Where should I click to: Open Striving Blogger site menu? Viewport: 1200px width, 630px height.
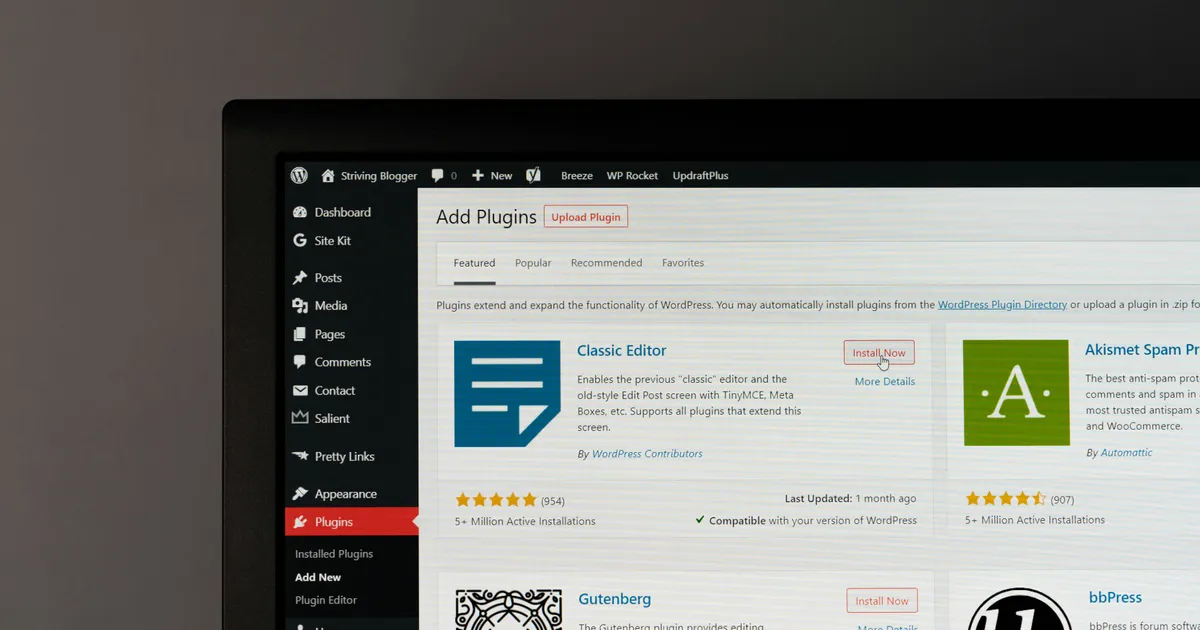[x=378, y=176]
